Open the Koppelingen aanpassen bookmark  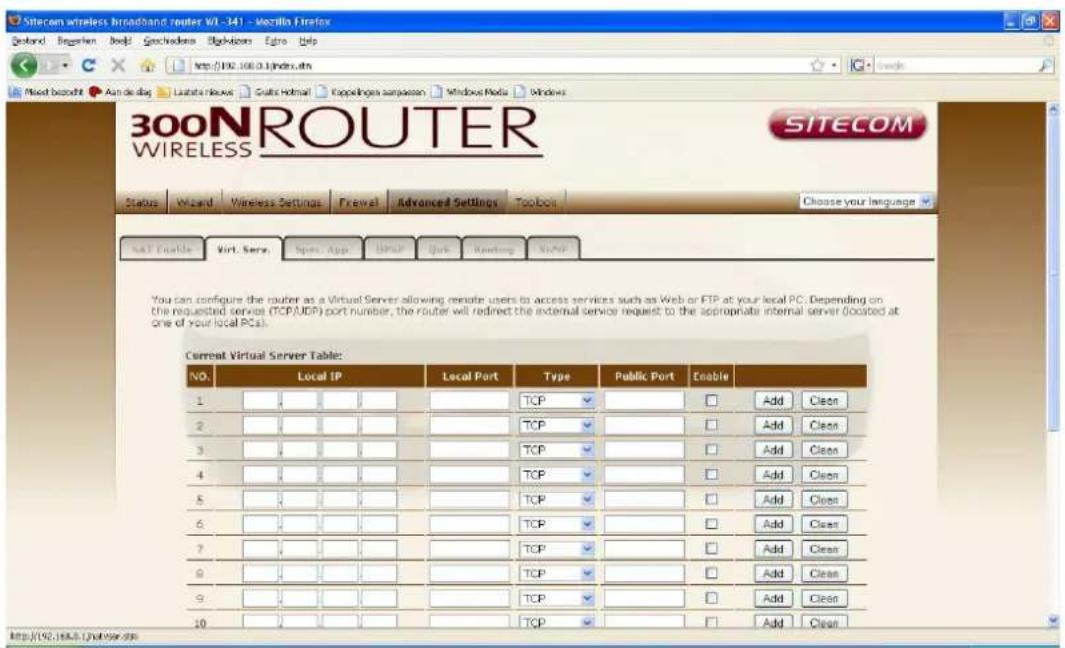pyautogui.click(x=371, y=92)
